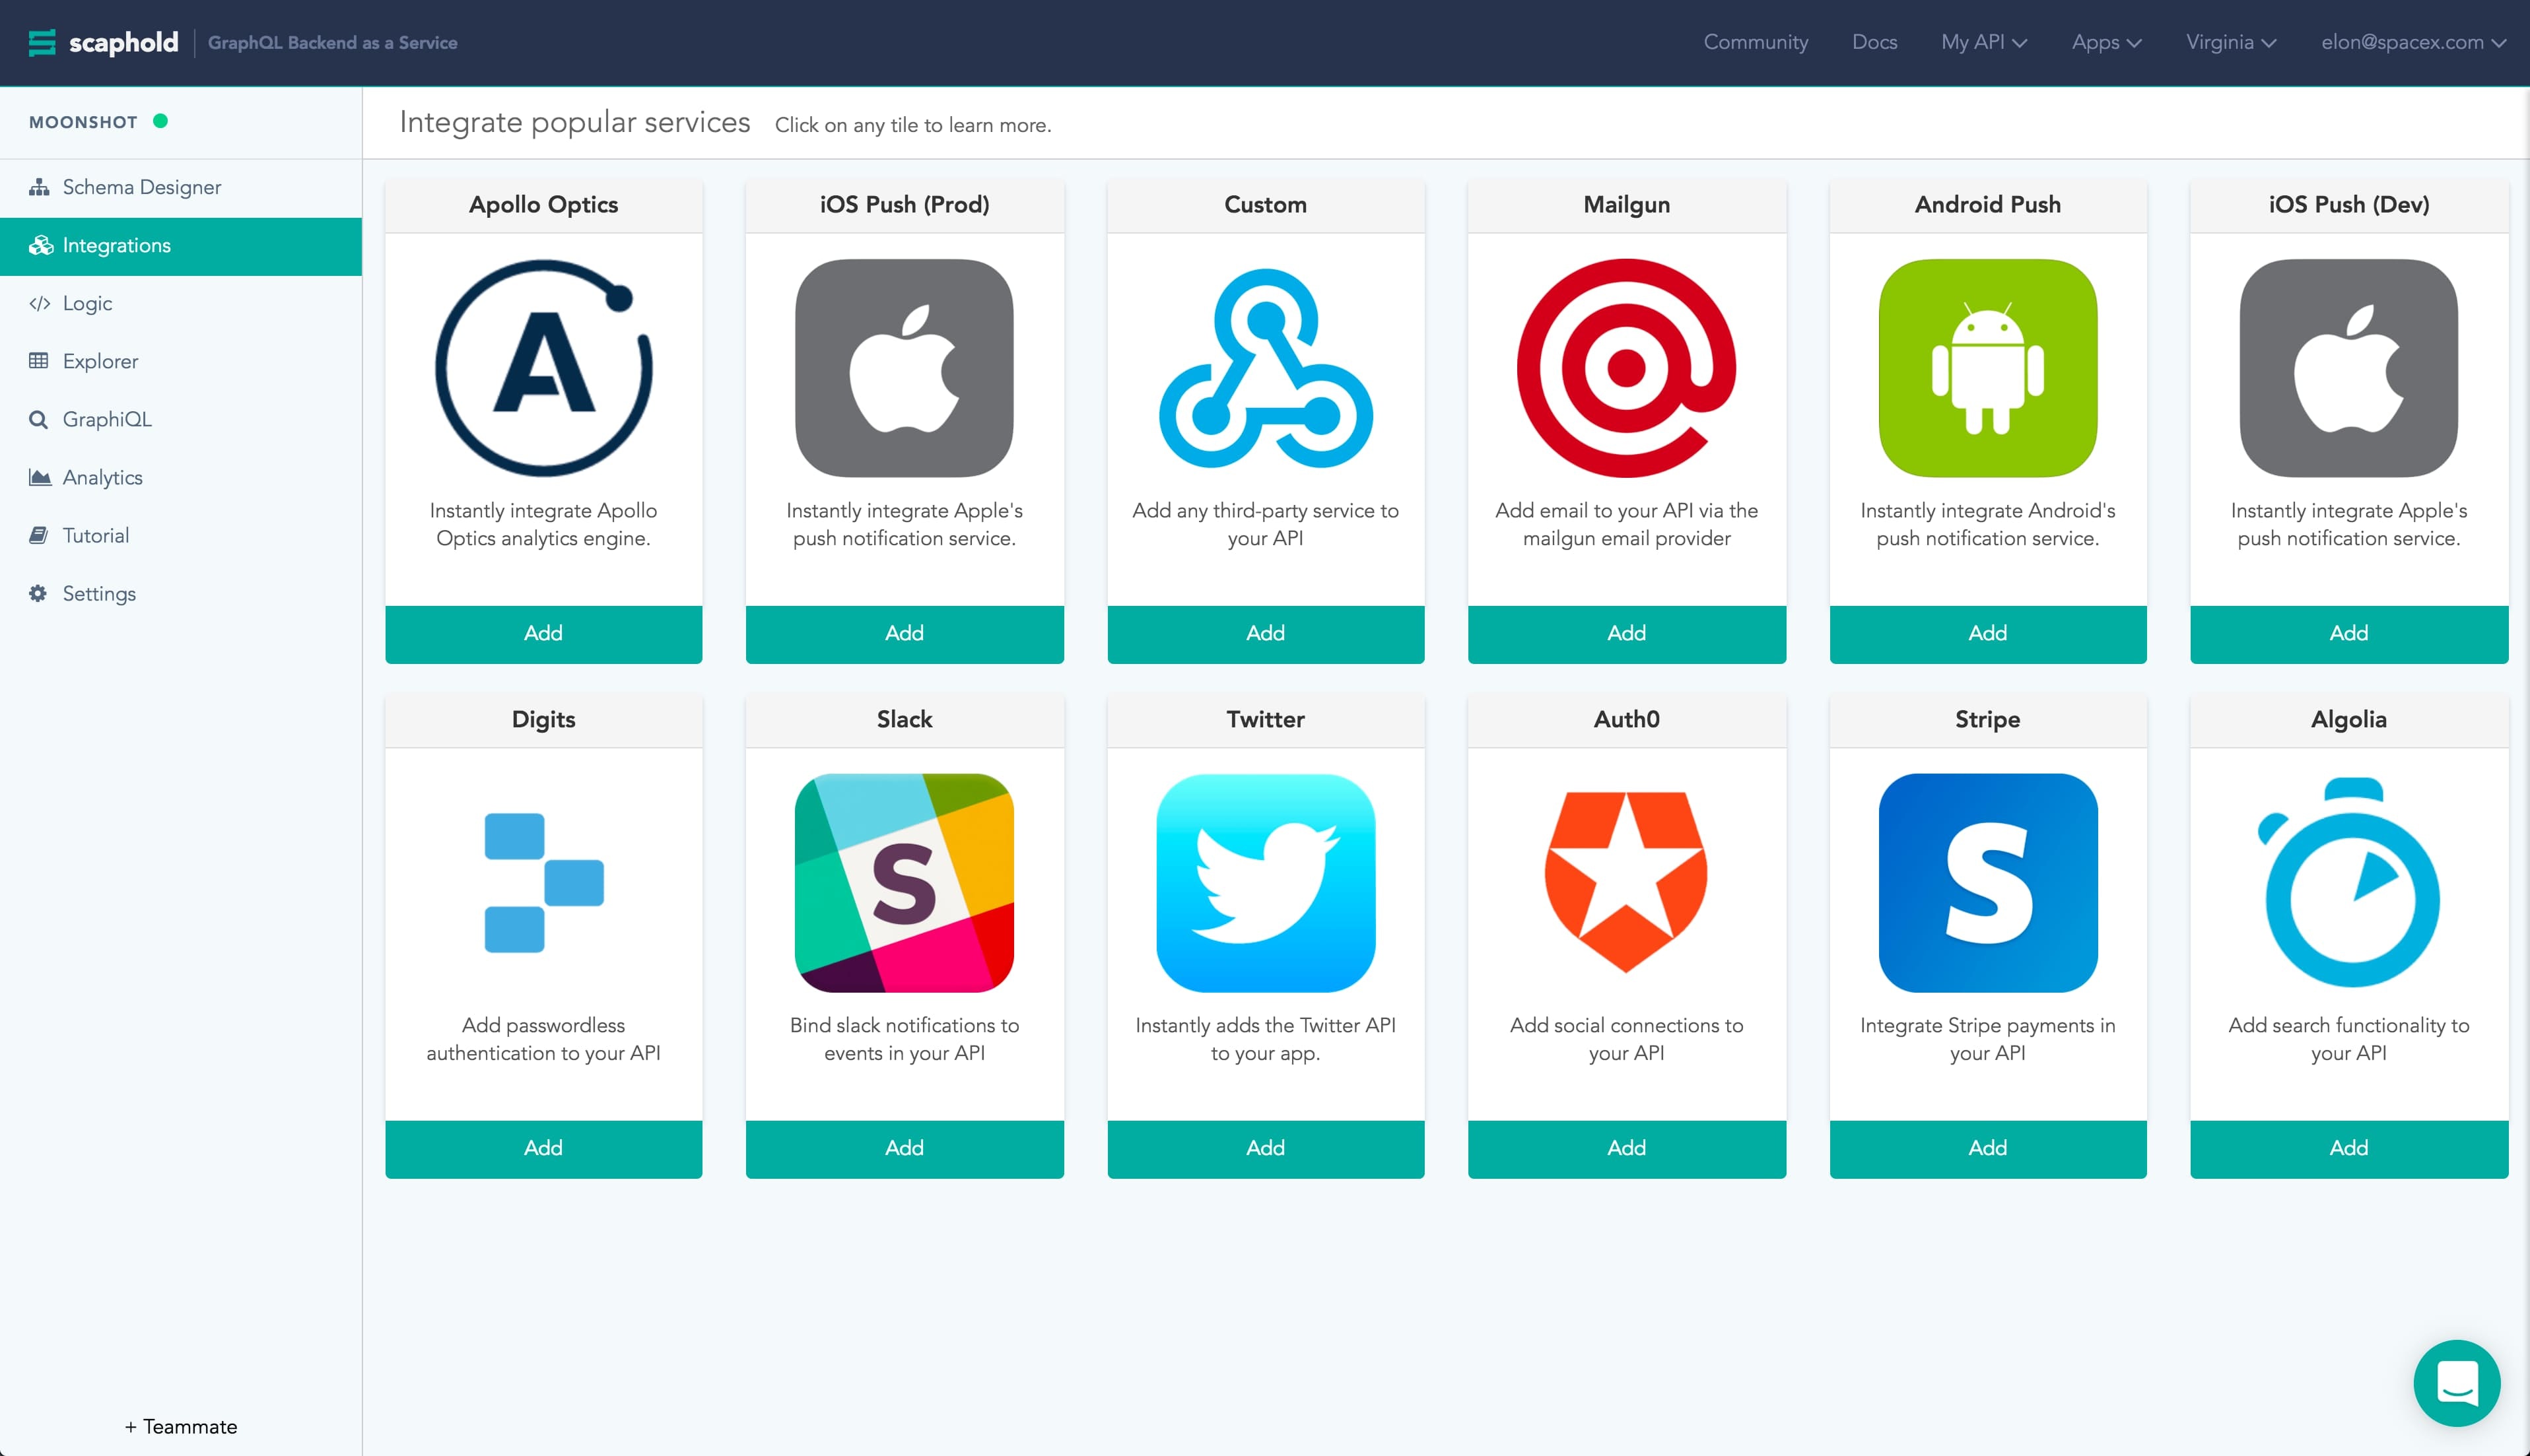
Task: Click the Algolia stopwatch icon
Action: 2348,882
